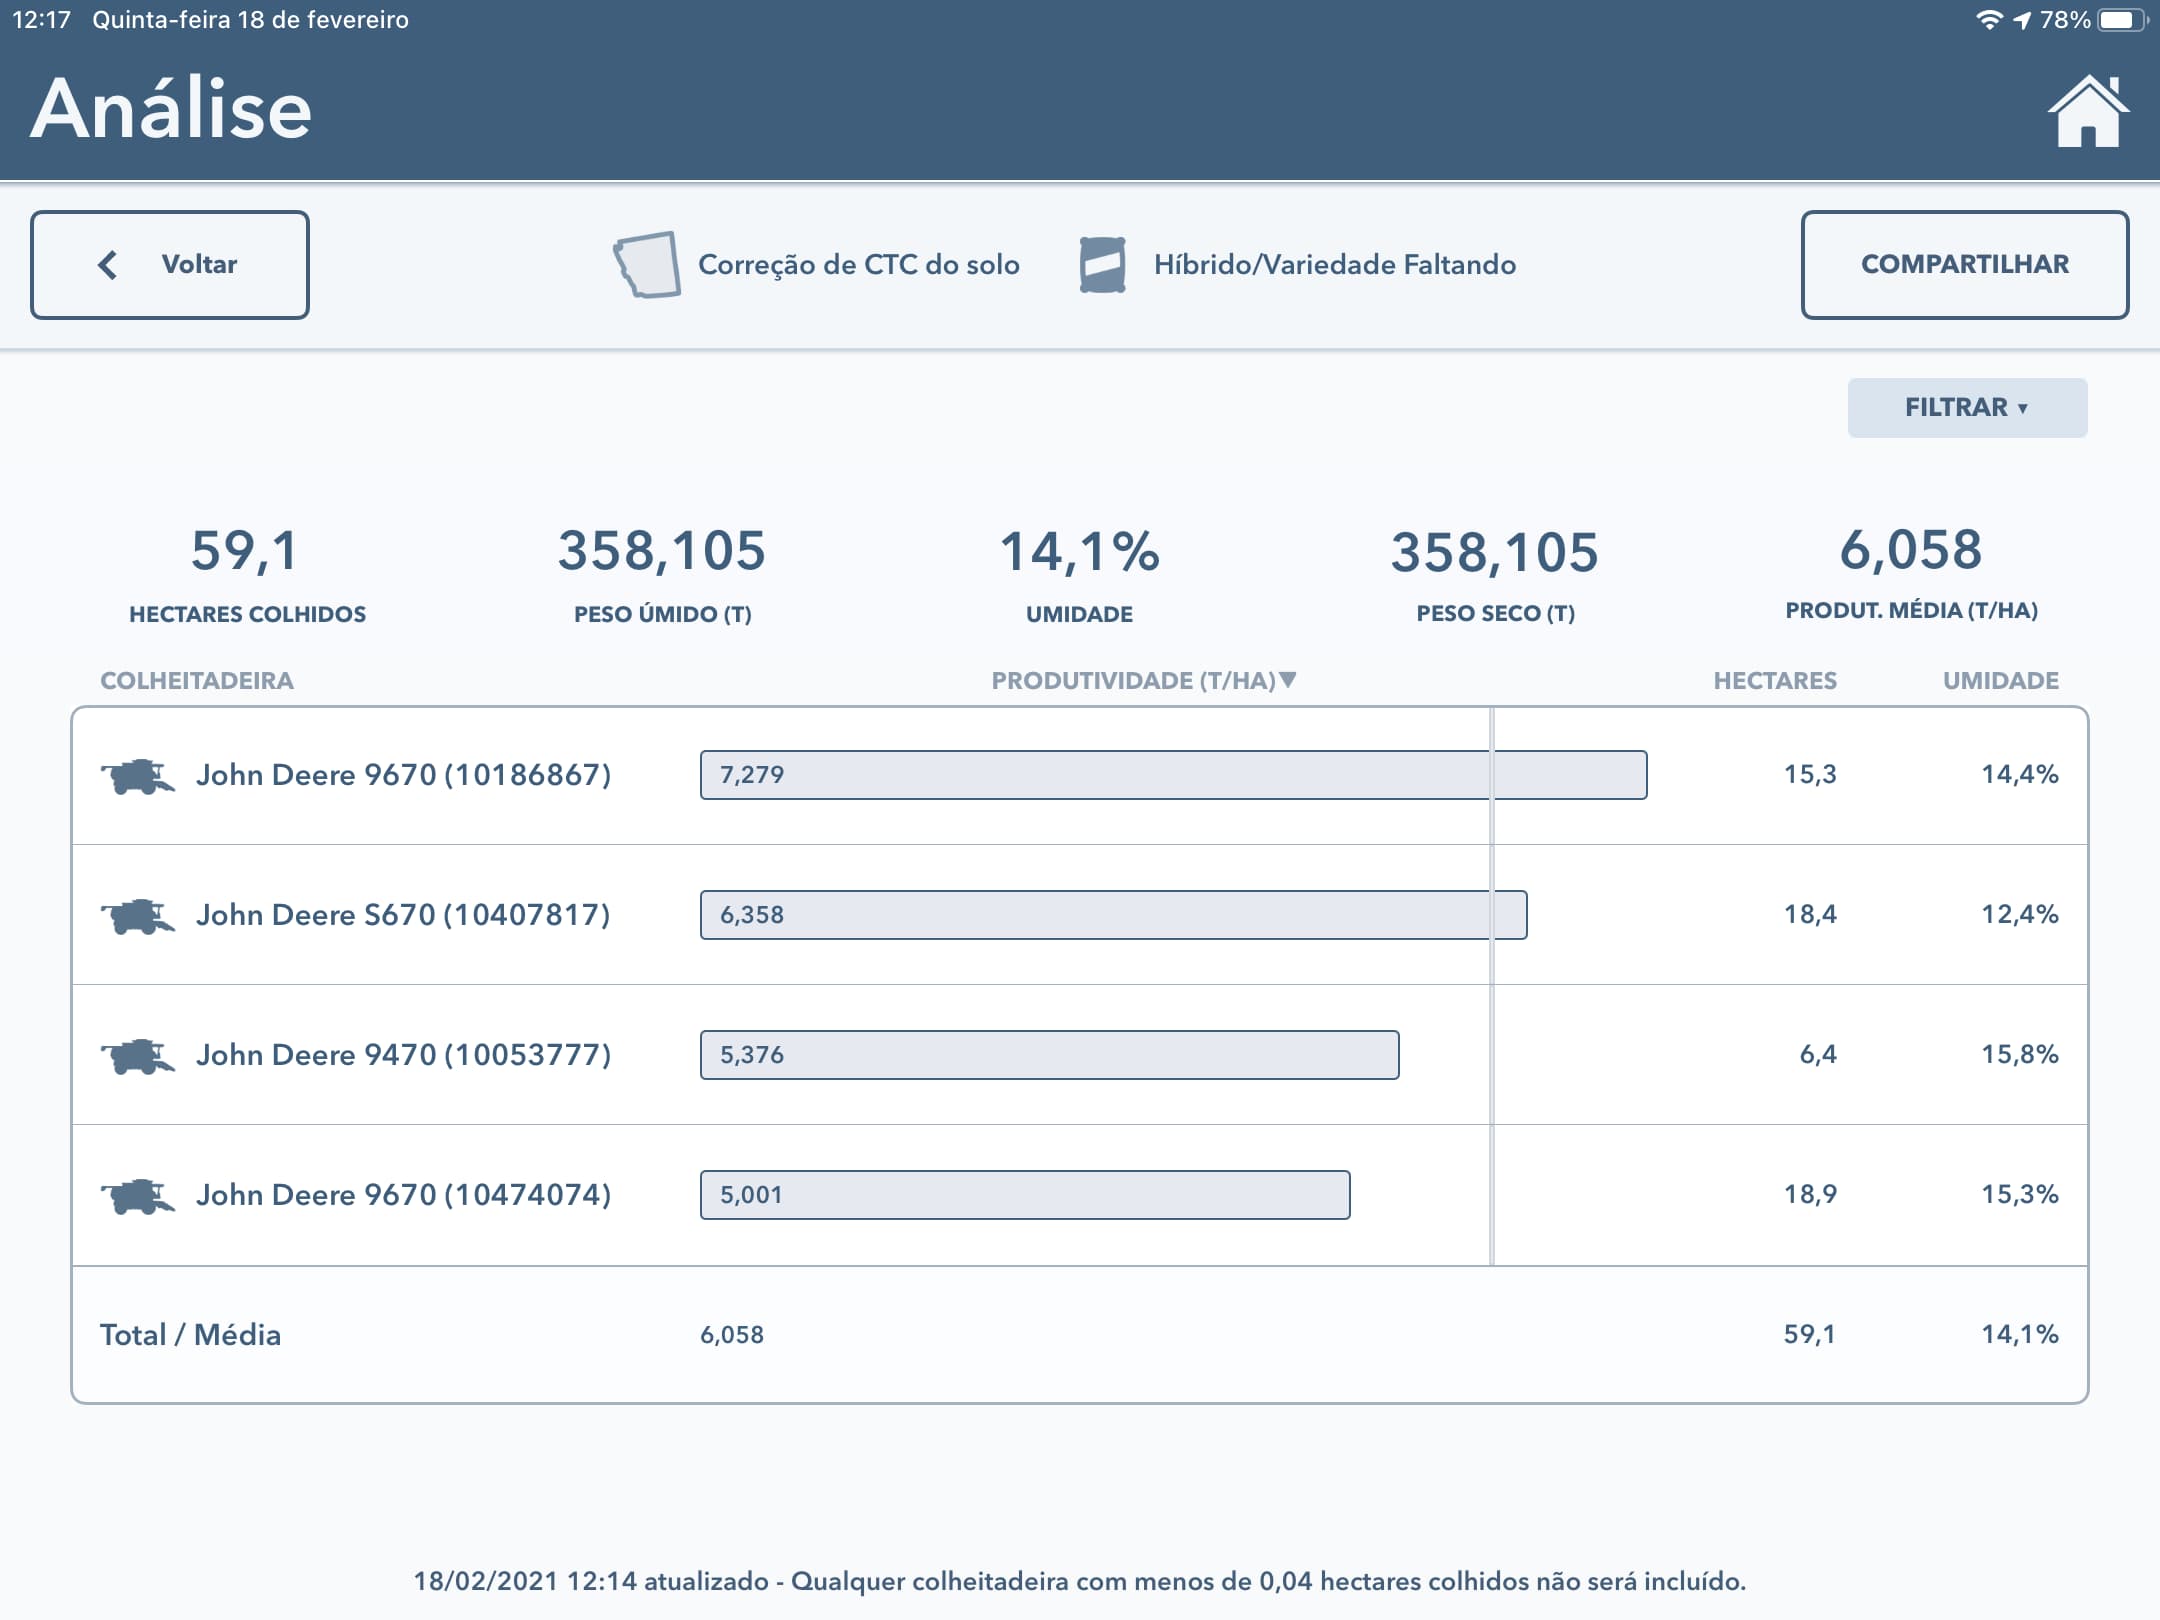Click combine icon for John Deere 9470 (10053777)

(x=138, y=1056)
